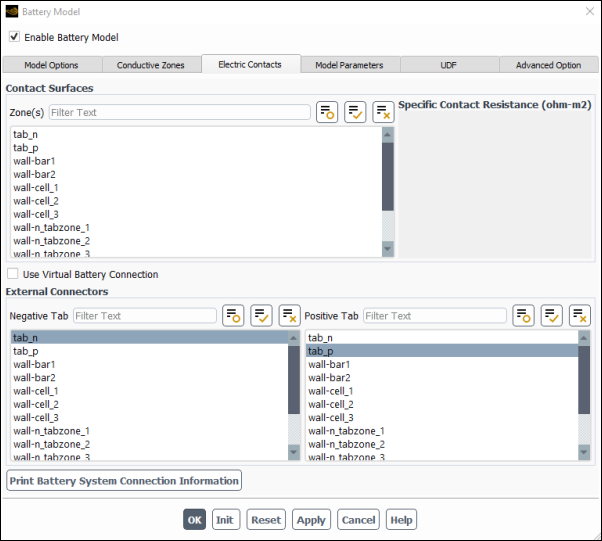Image resolution: width=602 pixels, height=541 pixels.
Task: Select all shown zones in Contact Surfaces
Action: point(355,112)
